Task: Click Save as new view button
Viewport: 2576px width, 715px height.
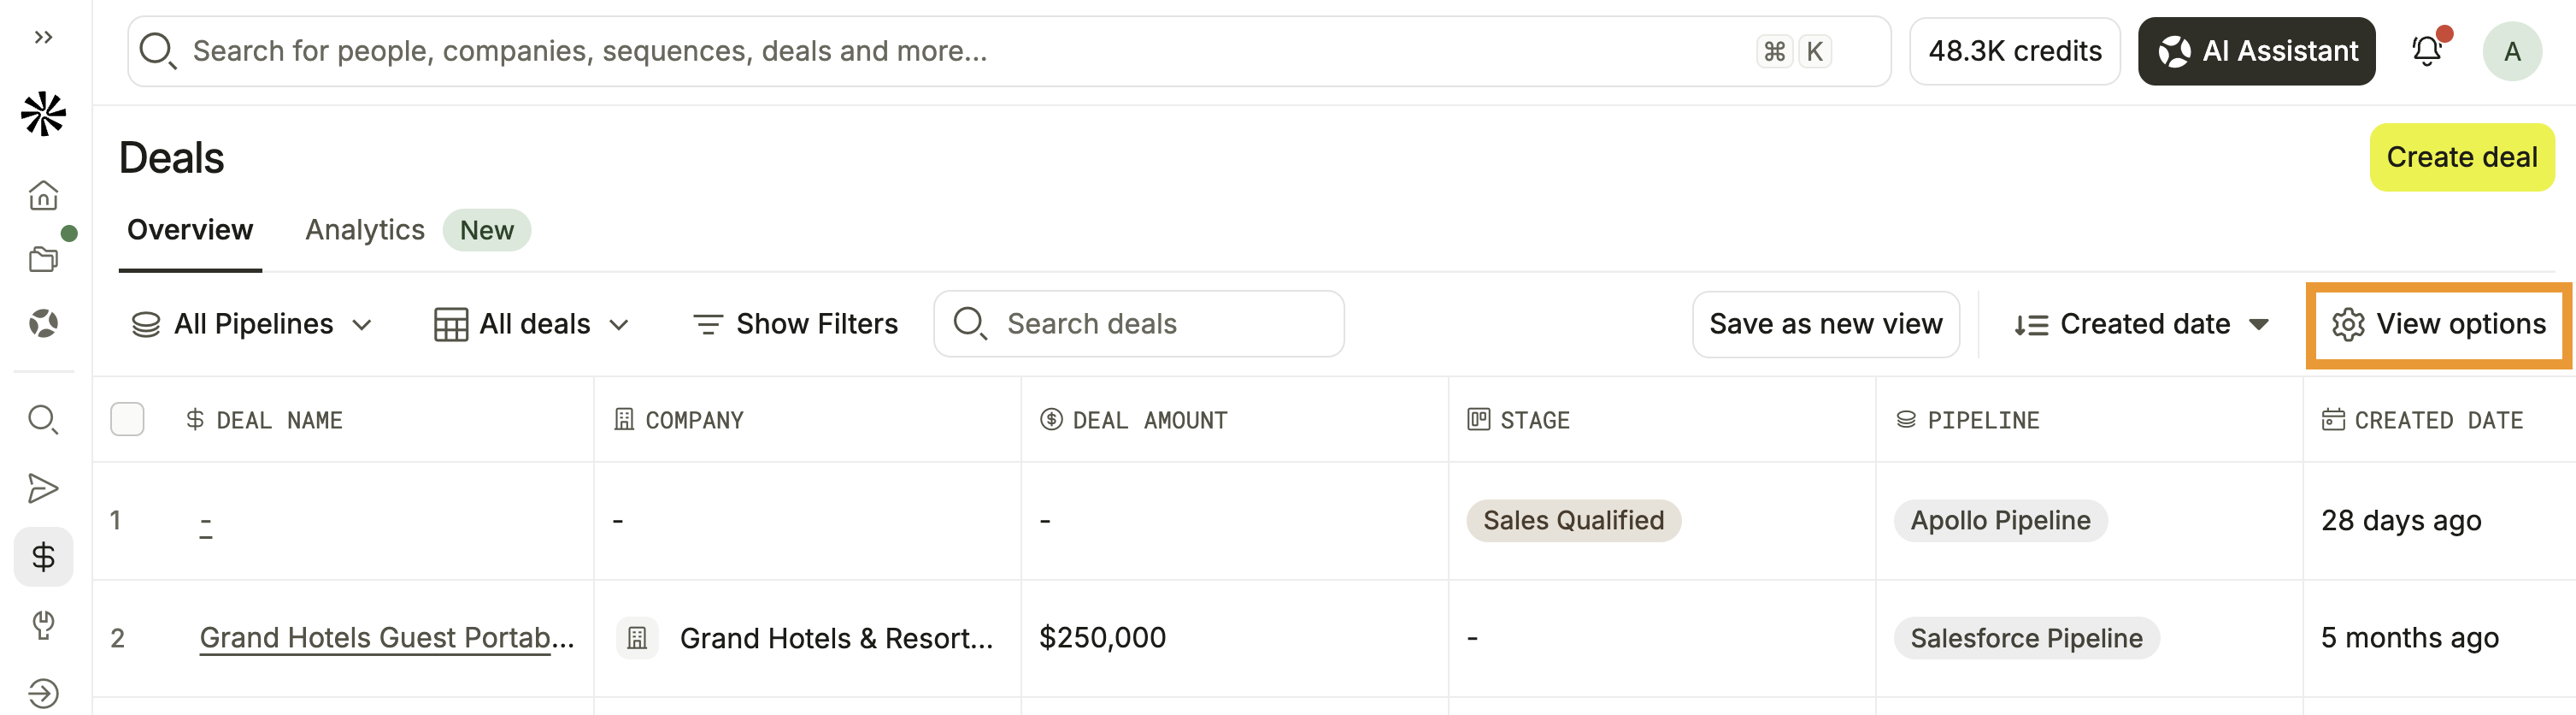Action: pyautogui.click(x=1825, y=324)
